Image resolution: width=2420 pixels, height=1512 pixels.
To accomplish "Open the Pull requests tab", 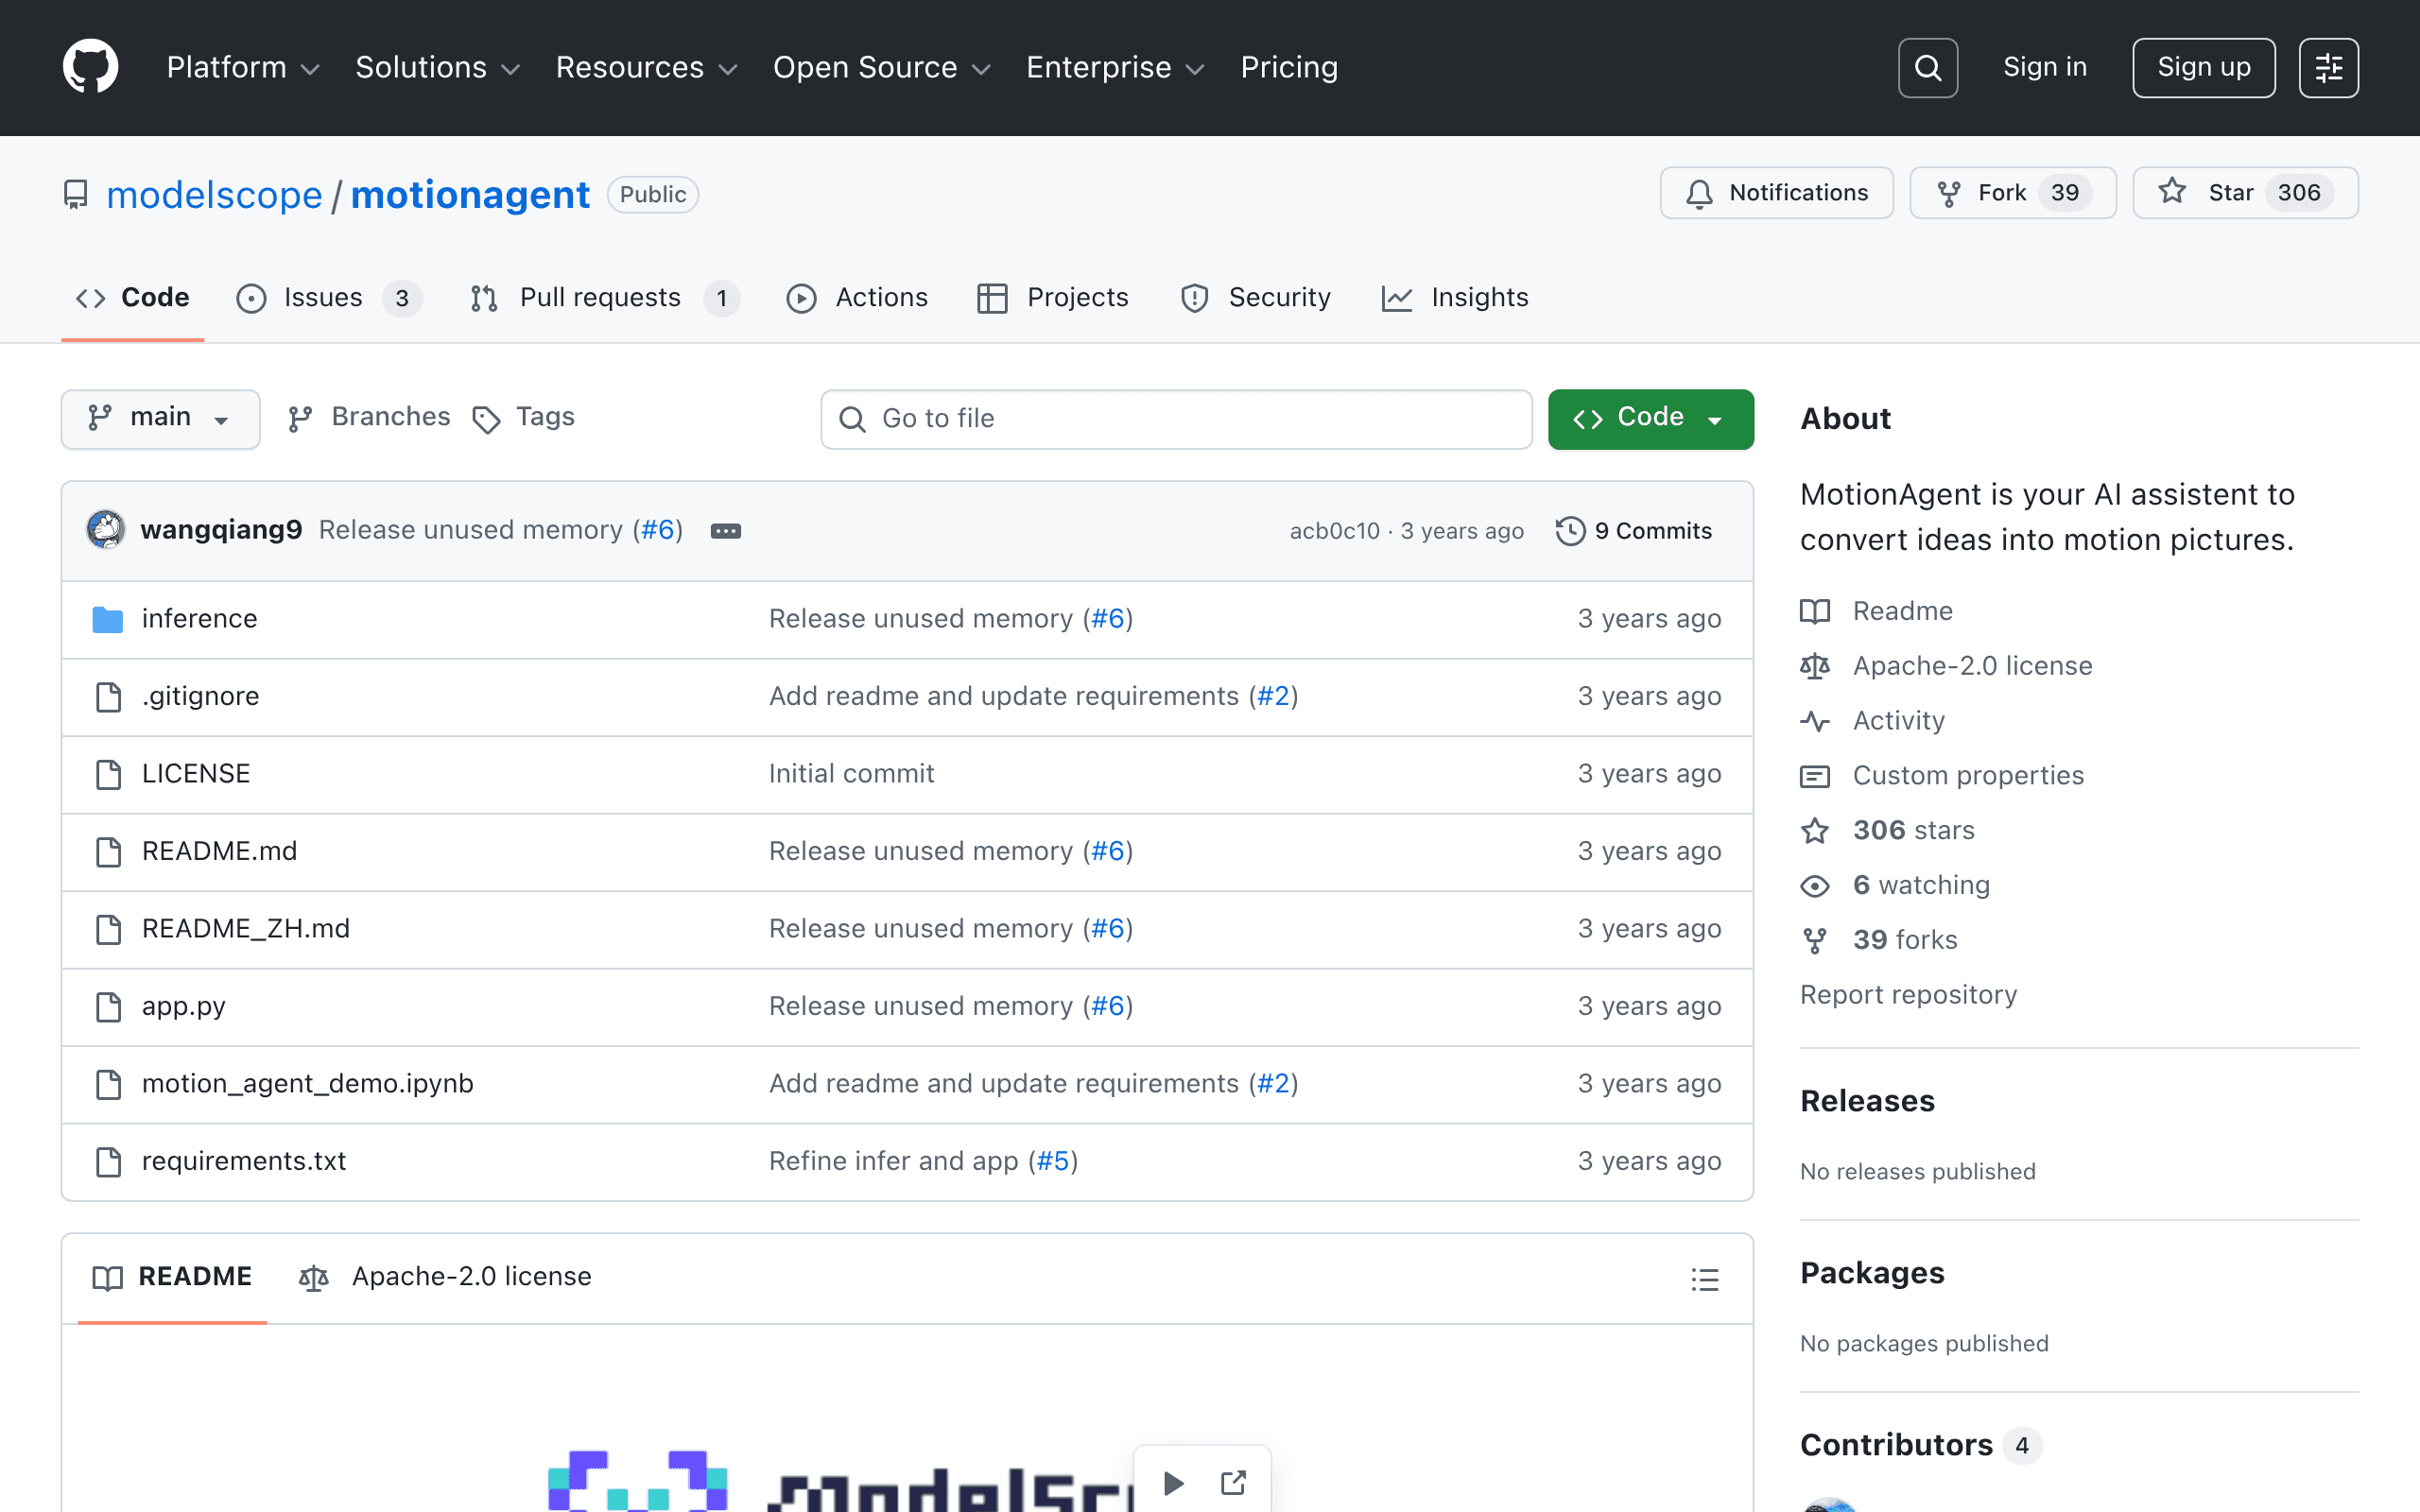I will (x=604, y=298).
